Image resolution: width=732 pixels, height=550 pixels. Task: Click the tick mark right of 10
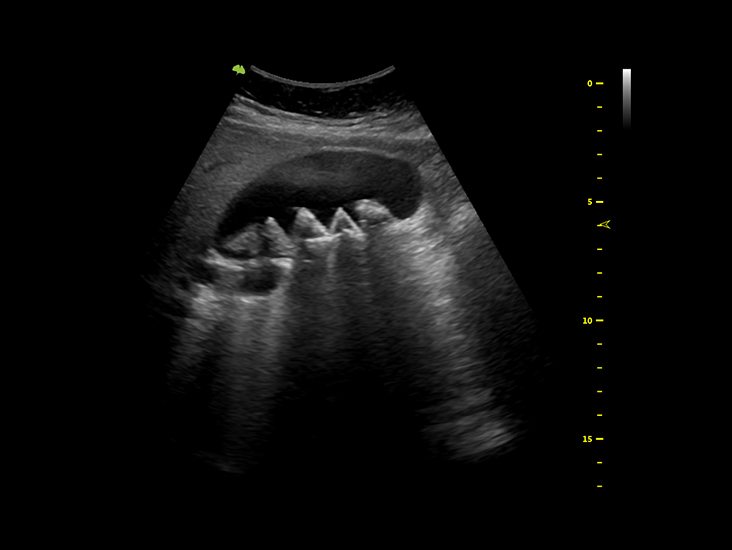tap(600, 321)
